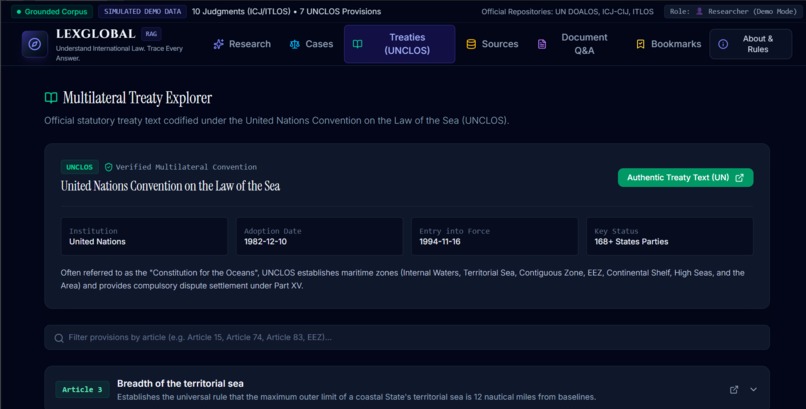806x409 pixels.
Task: Click the About & Rules info icon
Action: 723,44
